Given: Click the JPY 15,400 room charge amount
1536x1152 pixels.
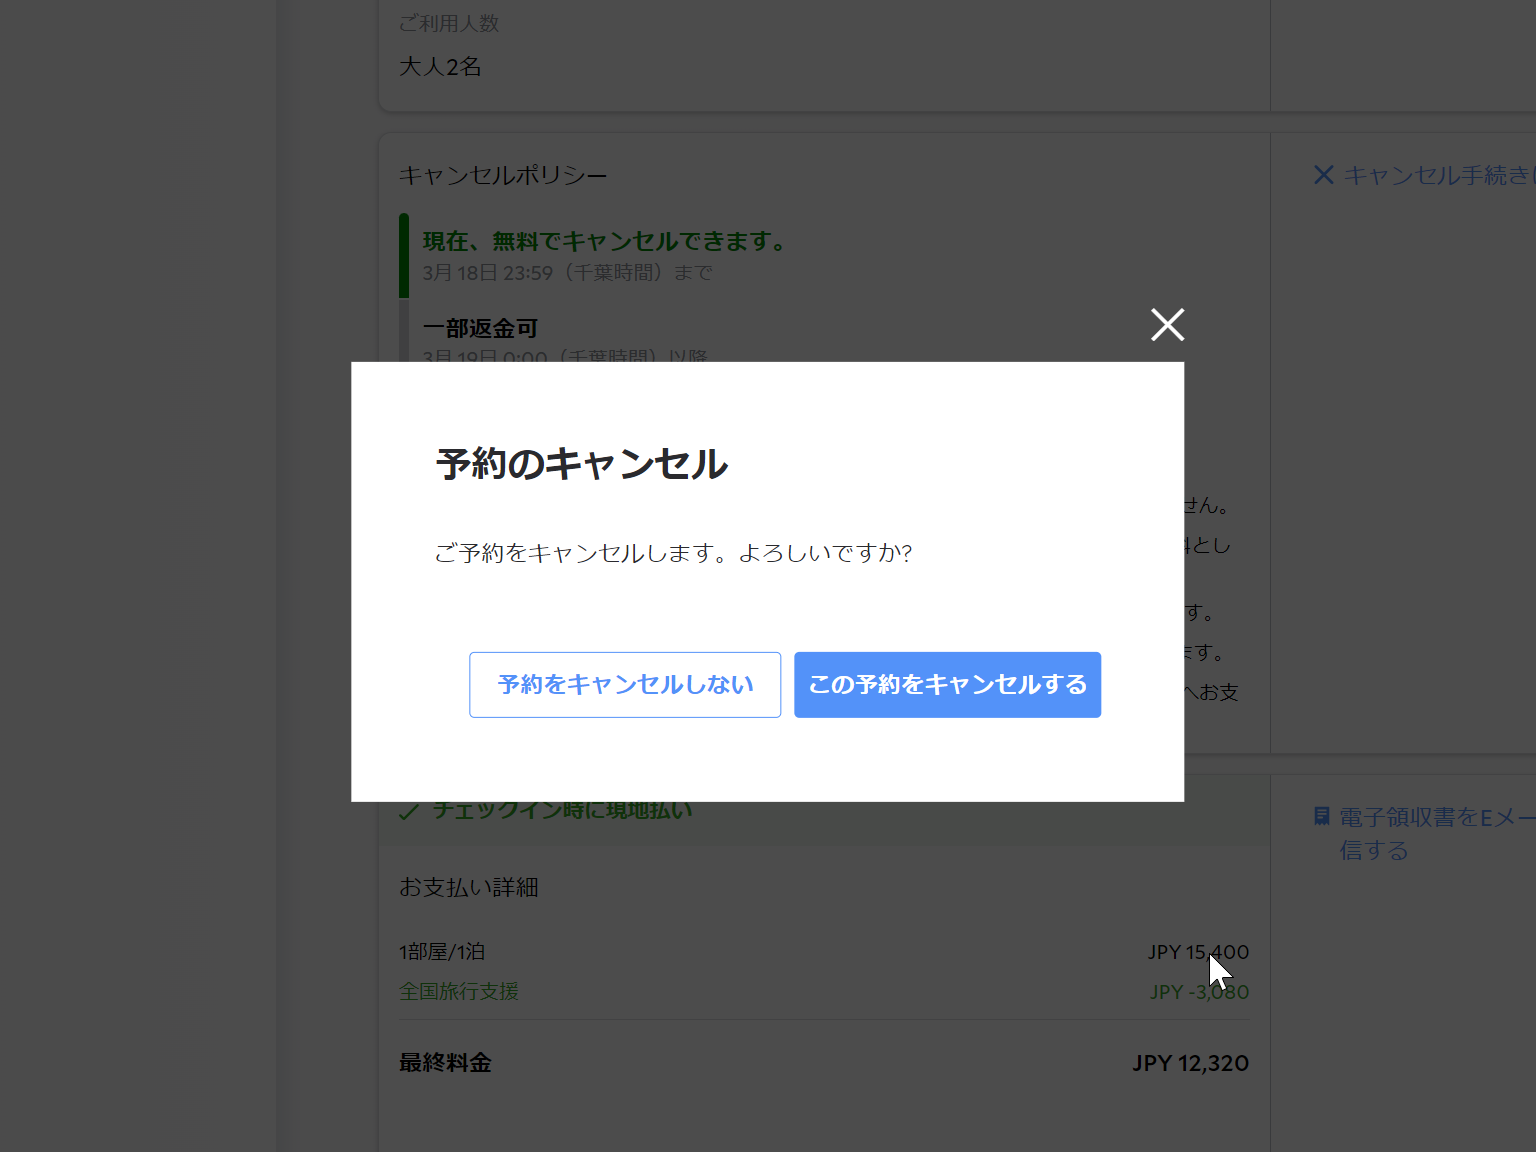Looking at the screenshot, I should (x=1197, y=952).
